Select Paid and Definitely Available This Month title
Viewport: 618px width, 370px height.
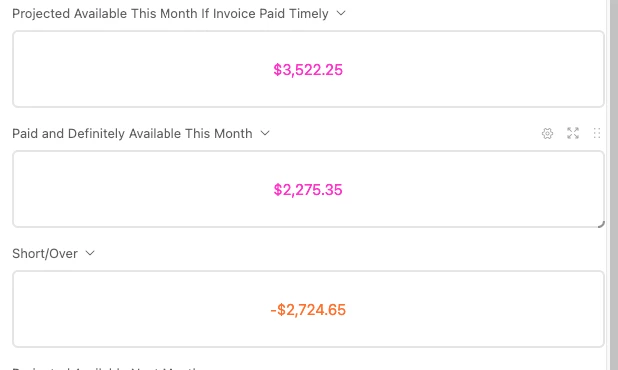point(132,134)
